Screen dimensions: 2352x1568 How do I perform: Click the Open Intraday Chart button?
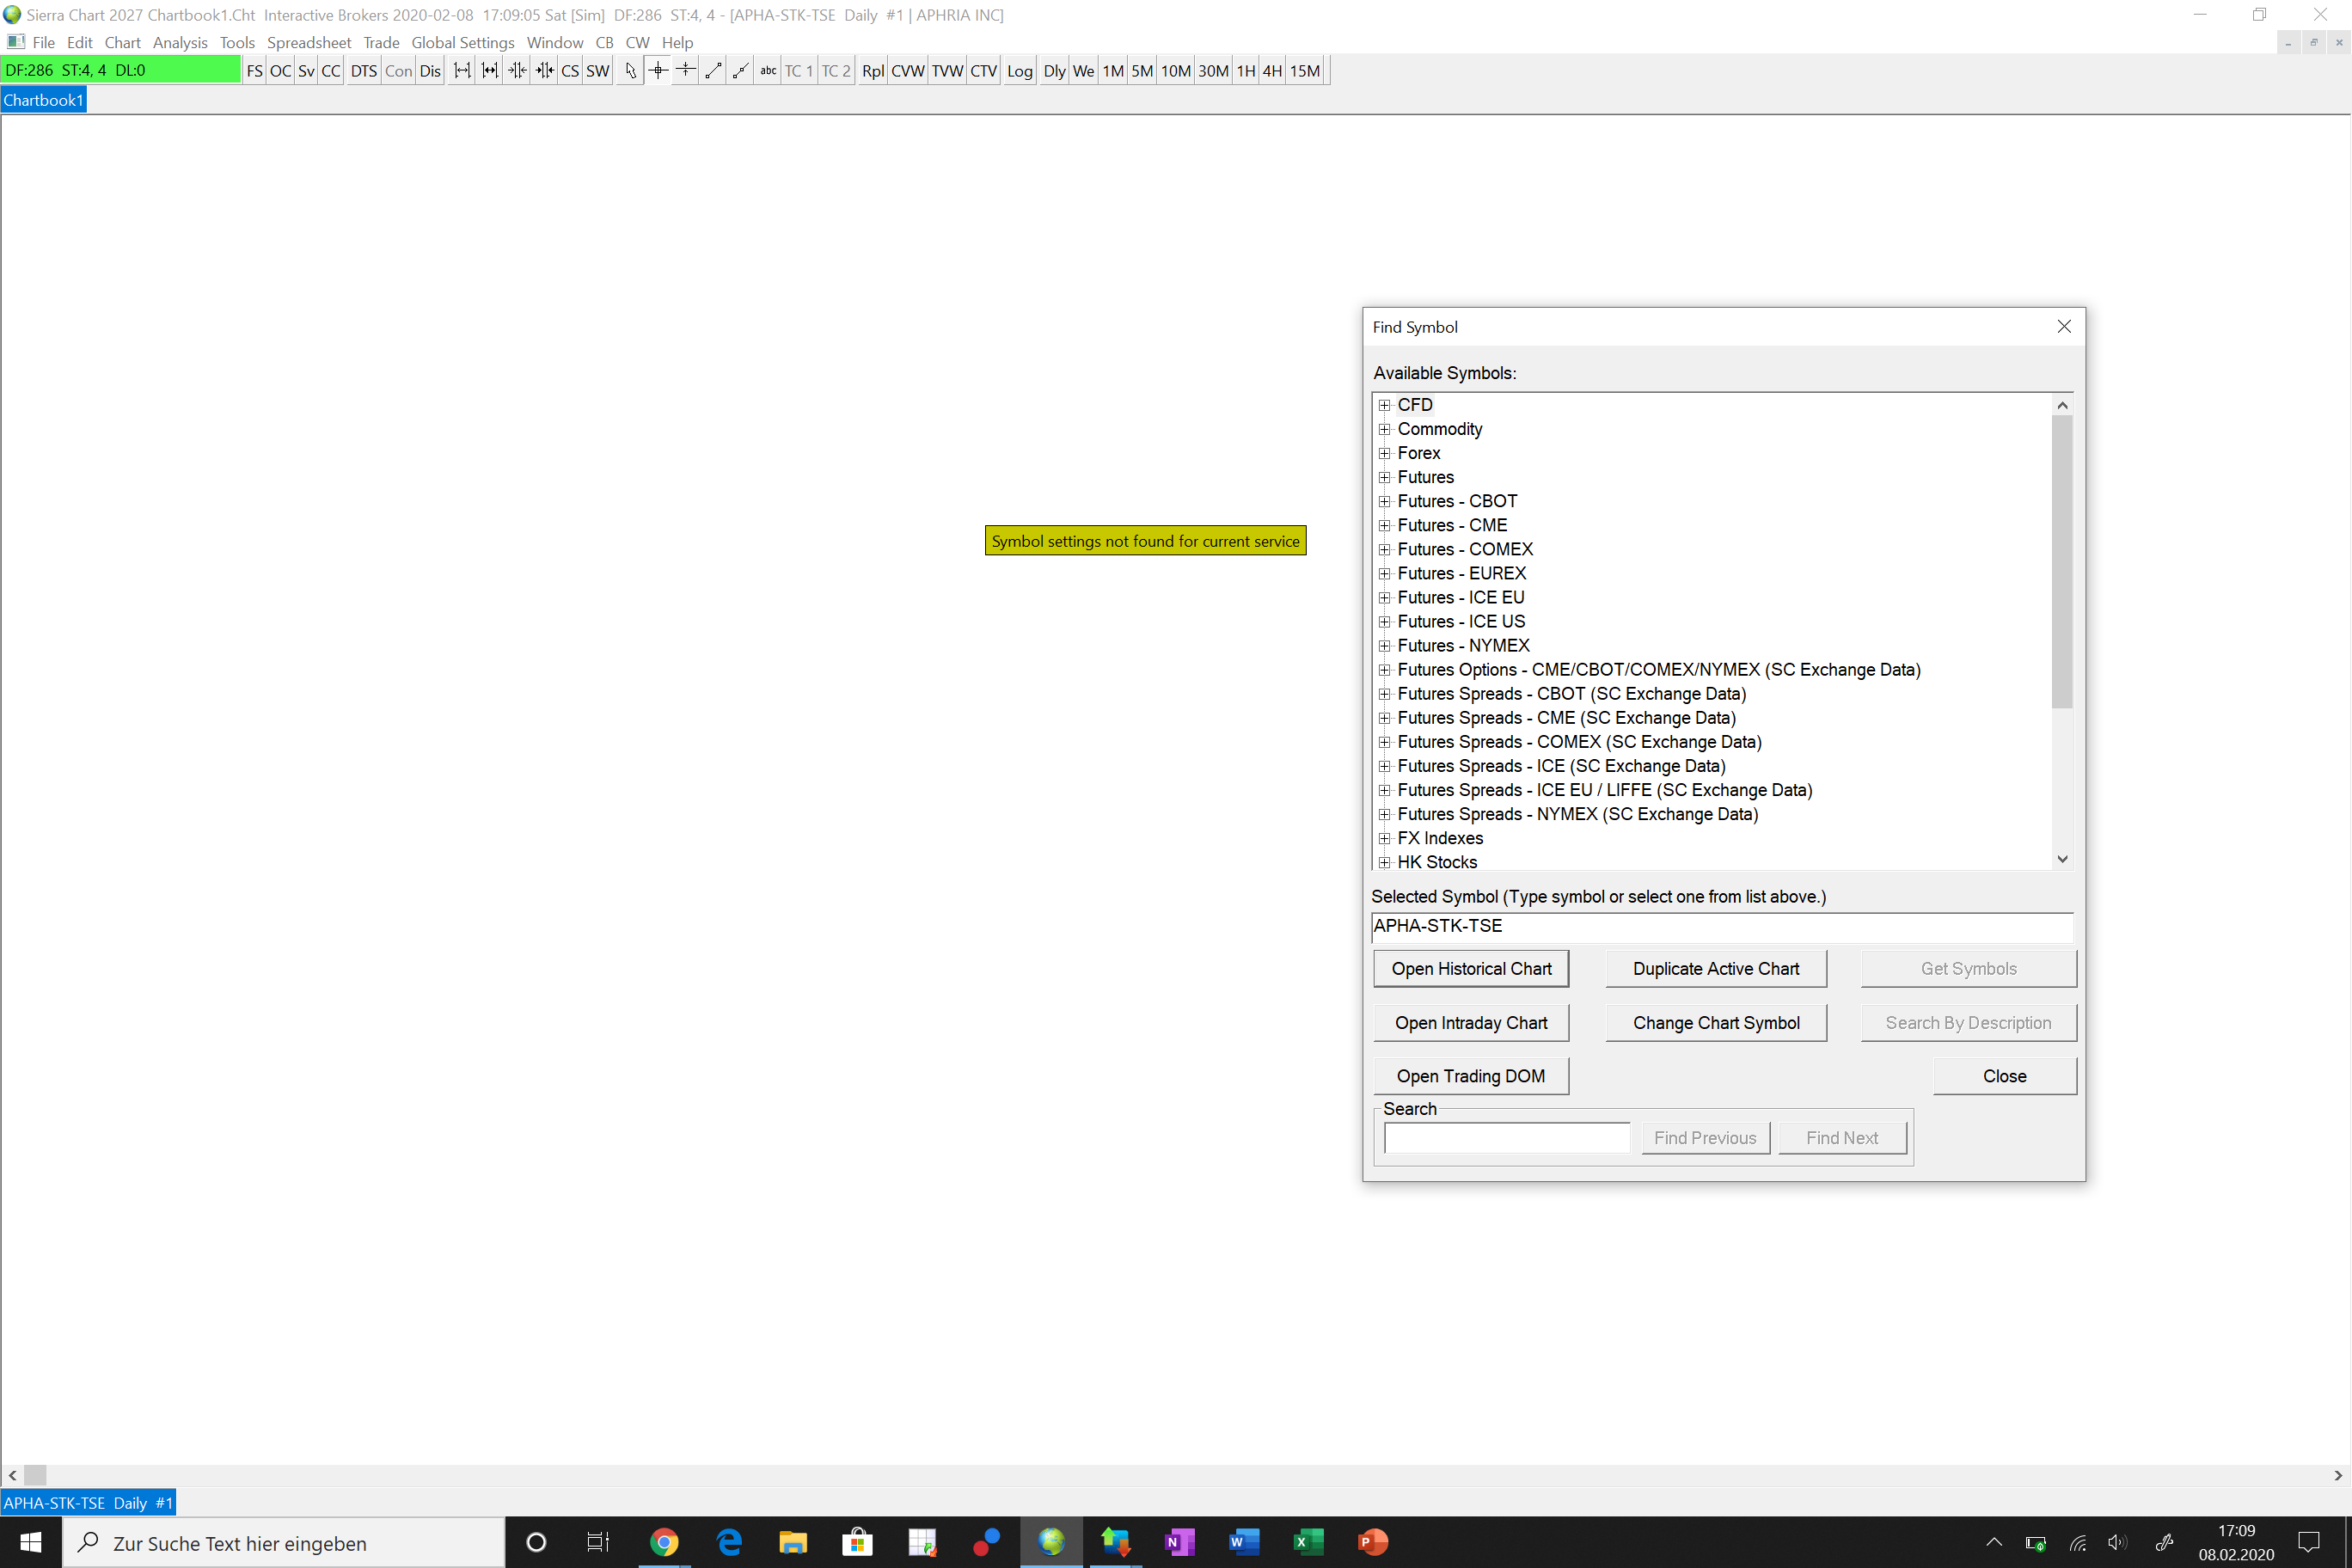[1471, 1022]
